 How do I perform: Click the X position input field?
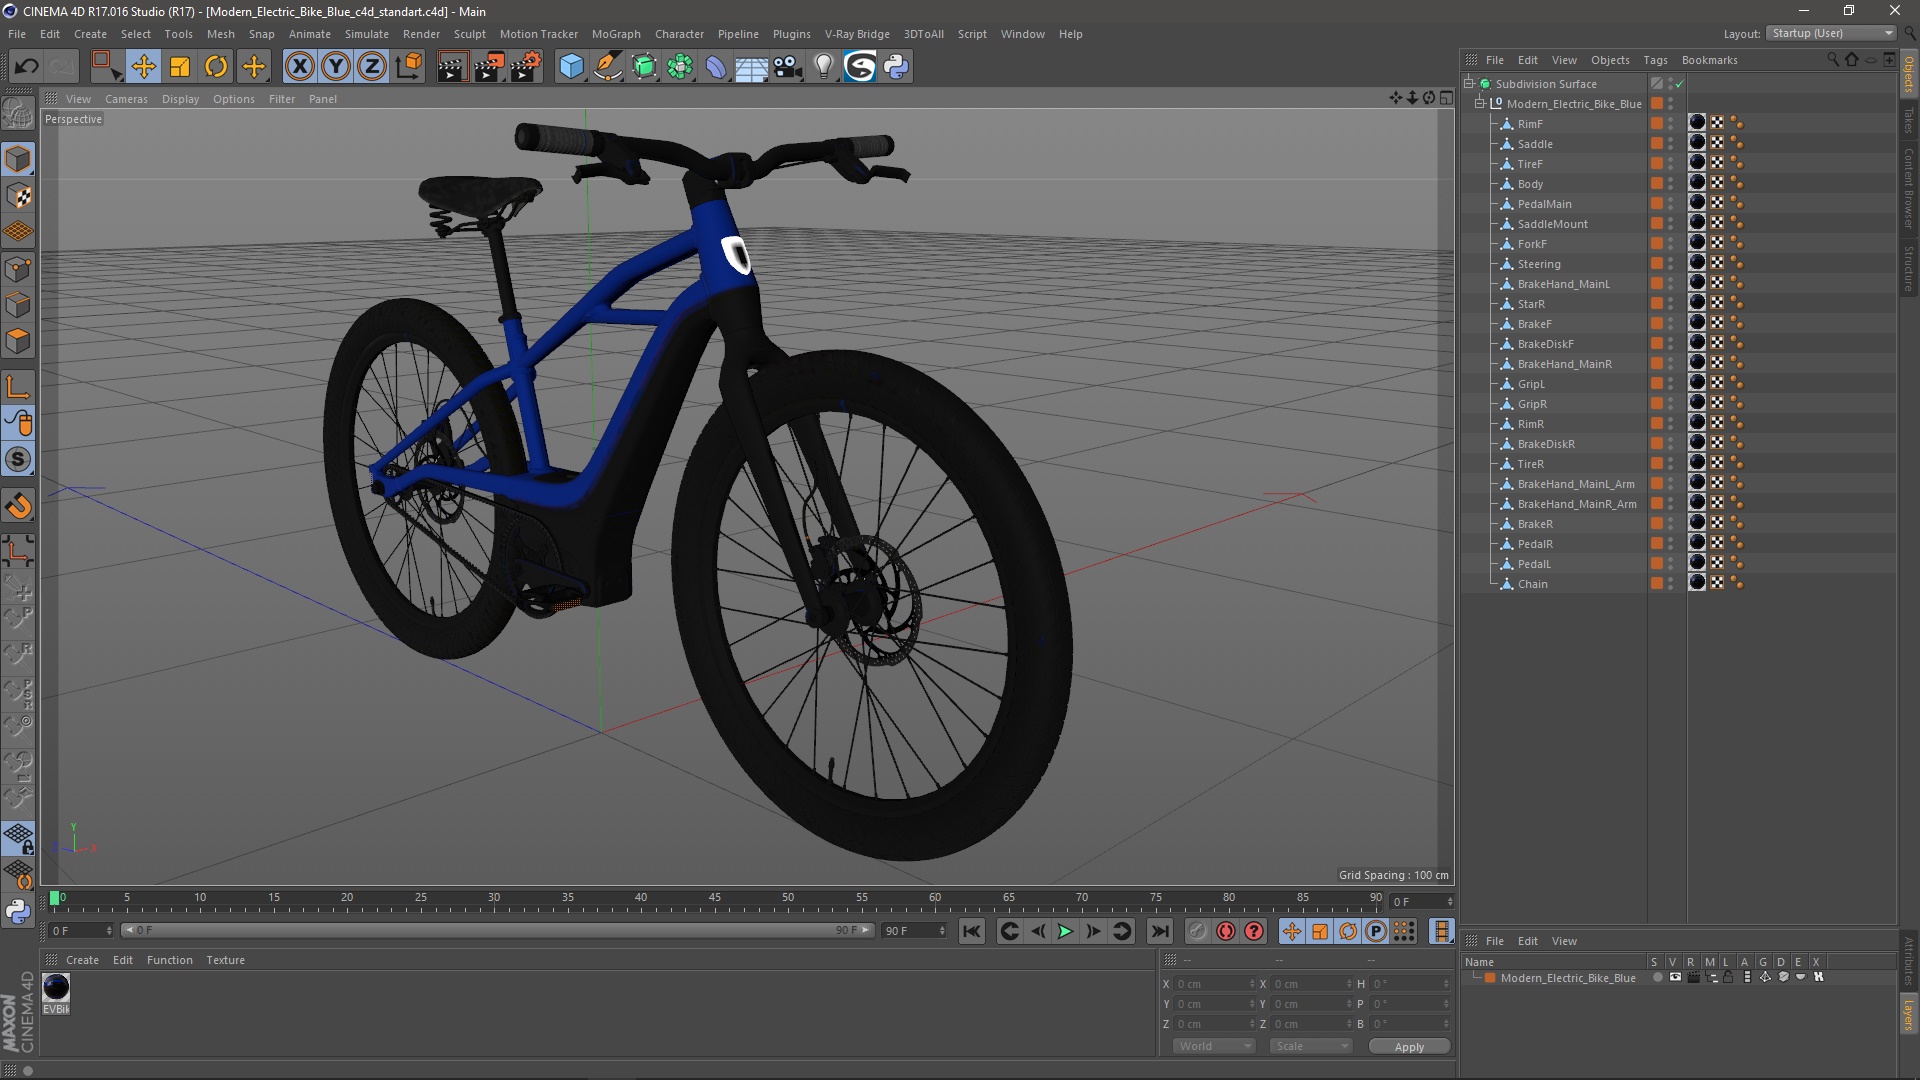coord(1213,984)
